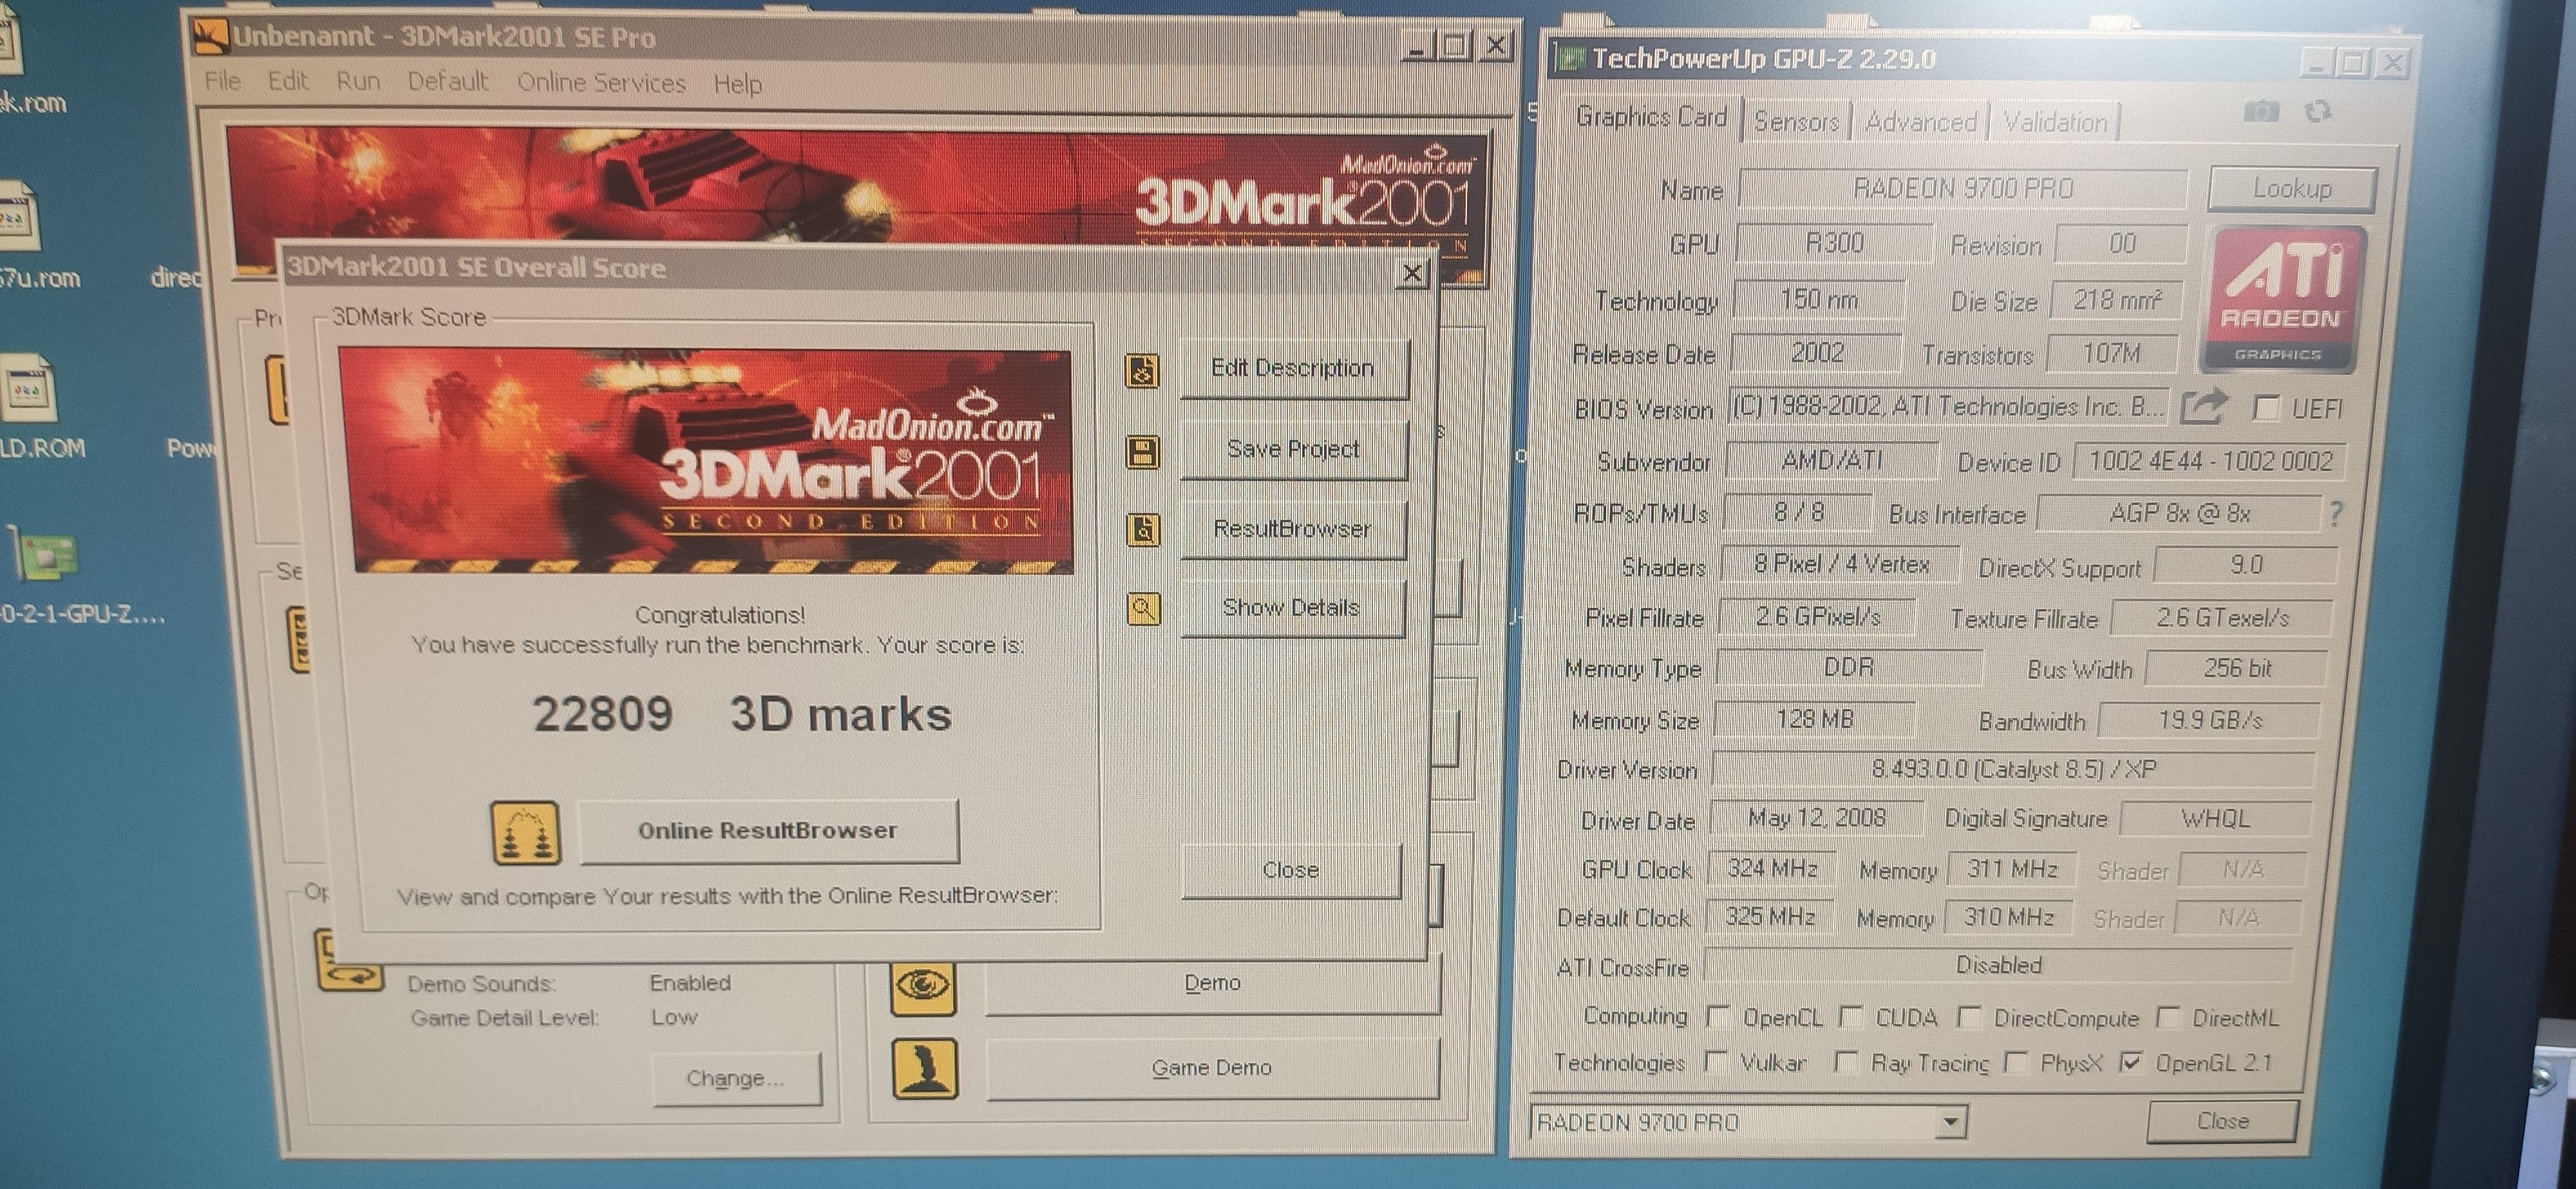This screenshot has width=2576, height=1189.
Task: Toggle the Ray Tracing checkbox
Action: click(x=1847, y=1062)
